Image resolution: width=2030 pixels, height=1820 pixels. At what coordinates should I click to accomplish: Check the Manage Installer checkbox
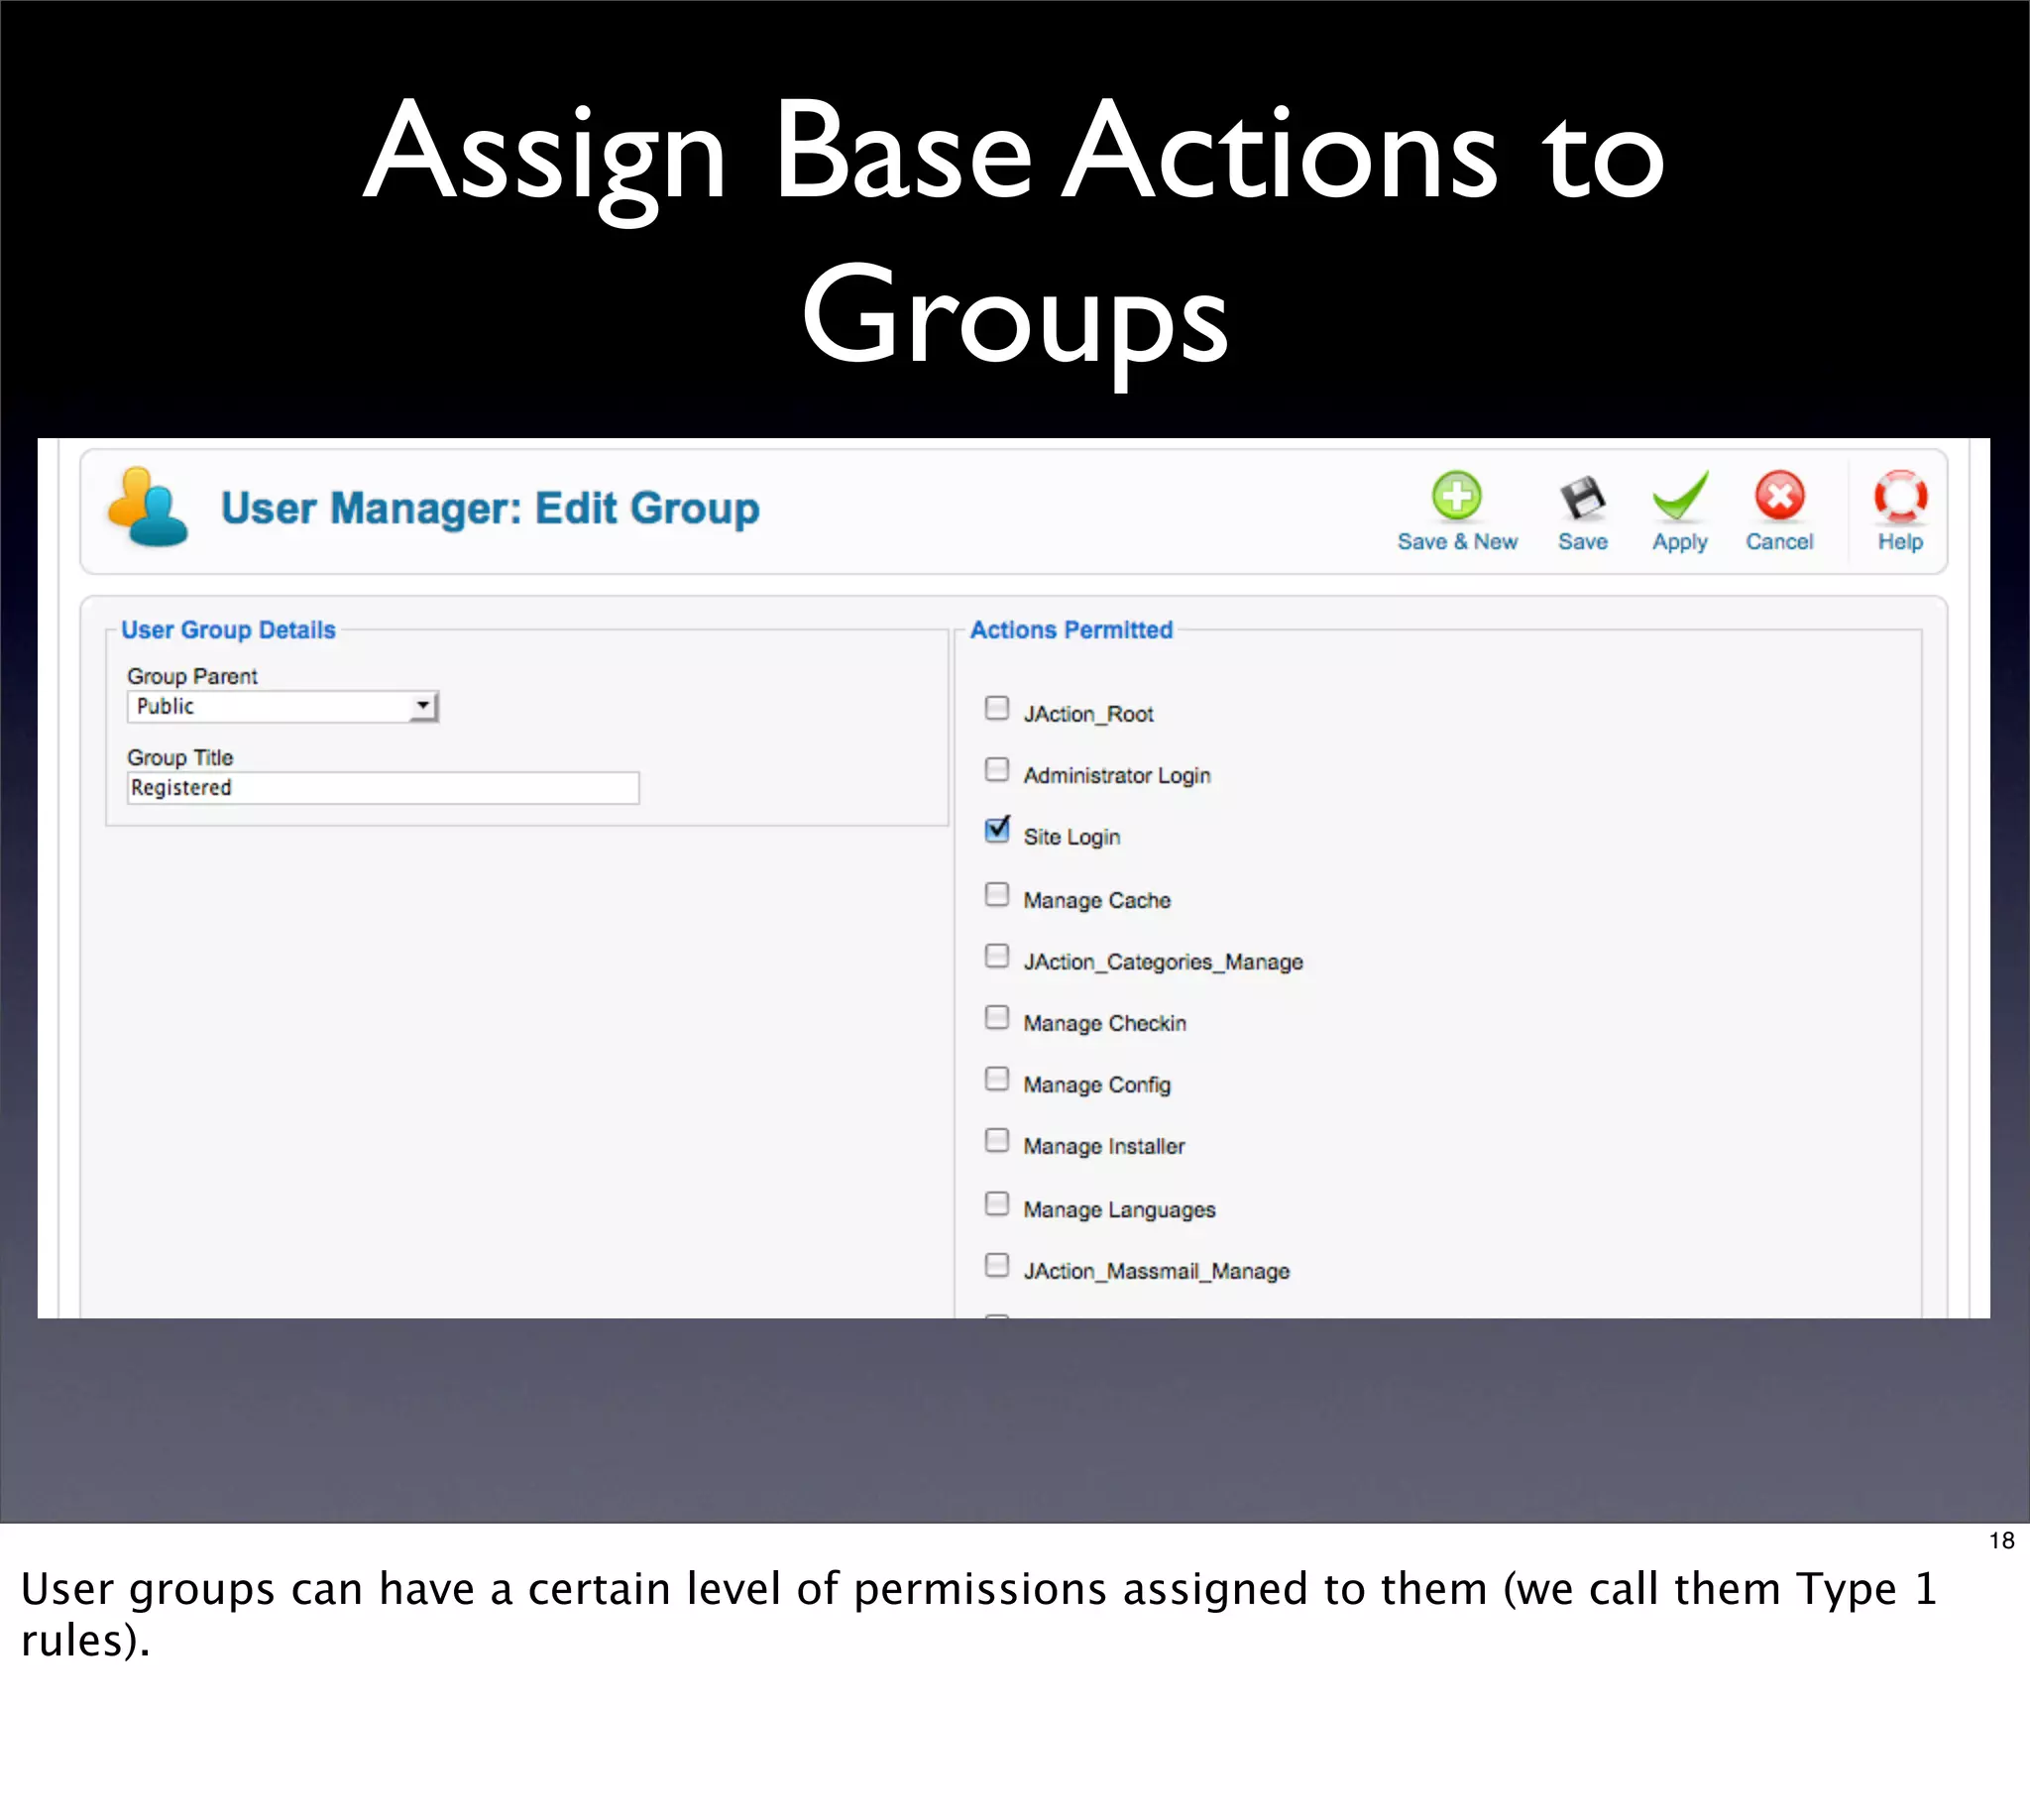[997, 1141]
